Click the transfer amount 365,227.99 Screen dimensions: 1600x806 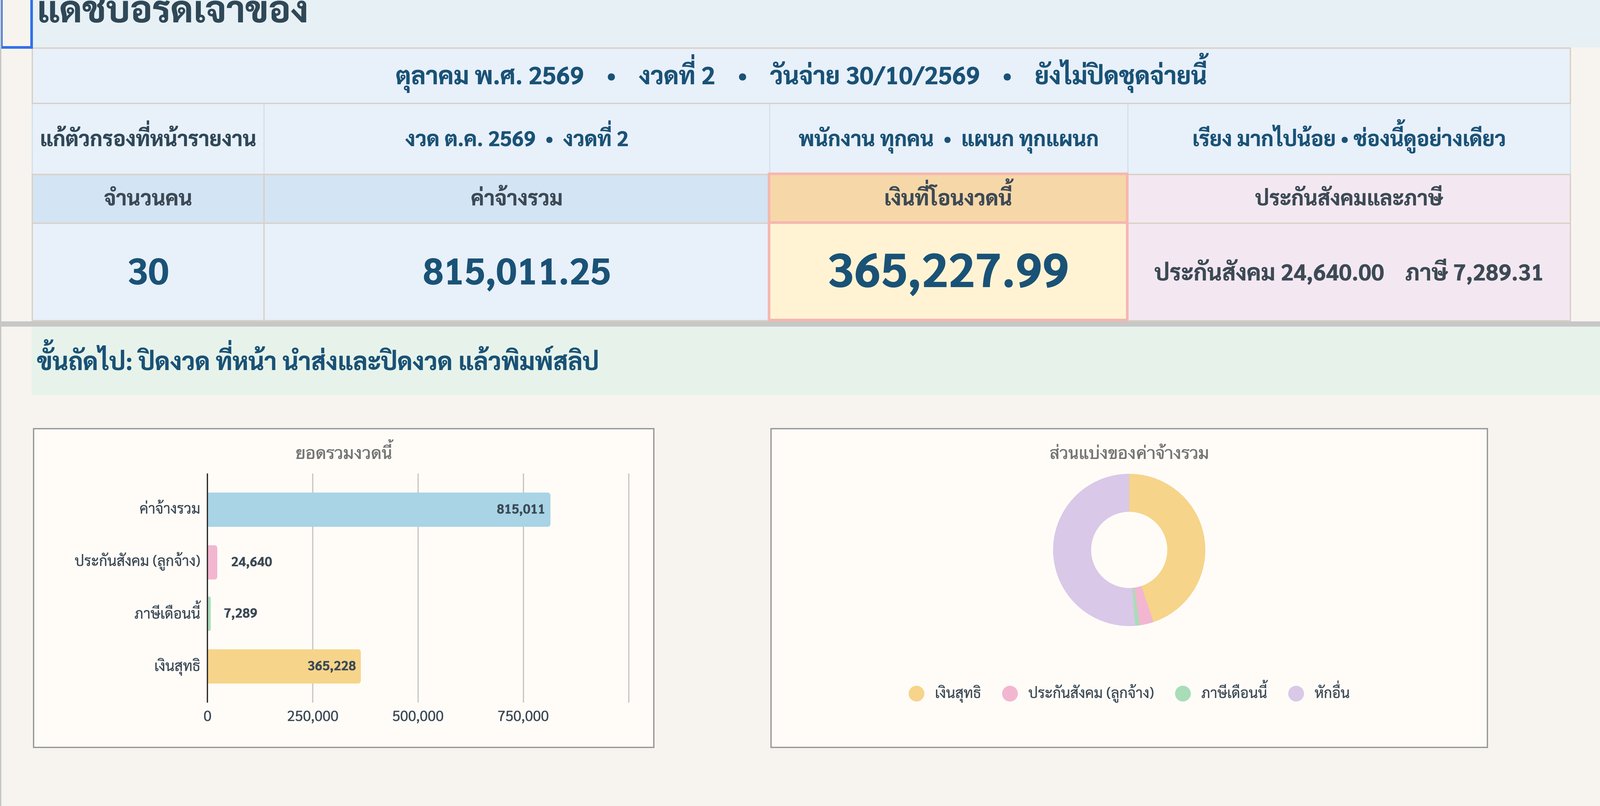(x=948, y=272)
